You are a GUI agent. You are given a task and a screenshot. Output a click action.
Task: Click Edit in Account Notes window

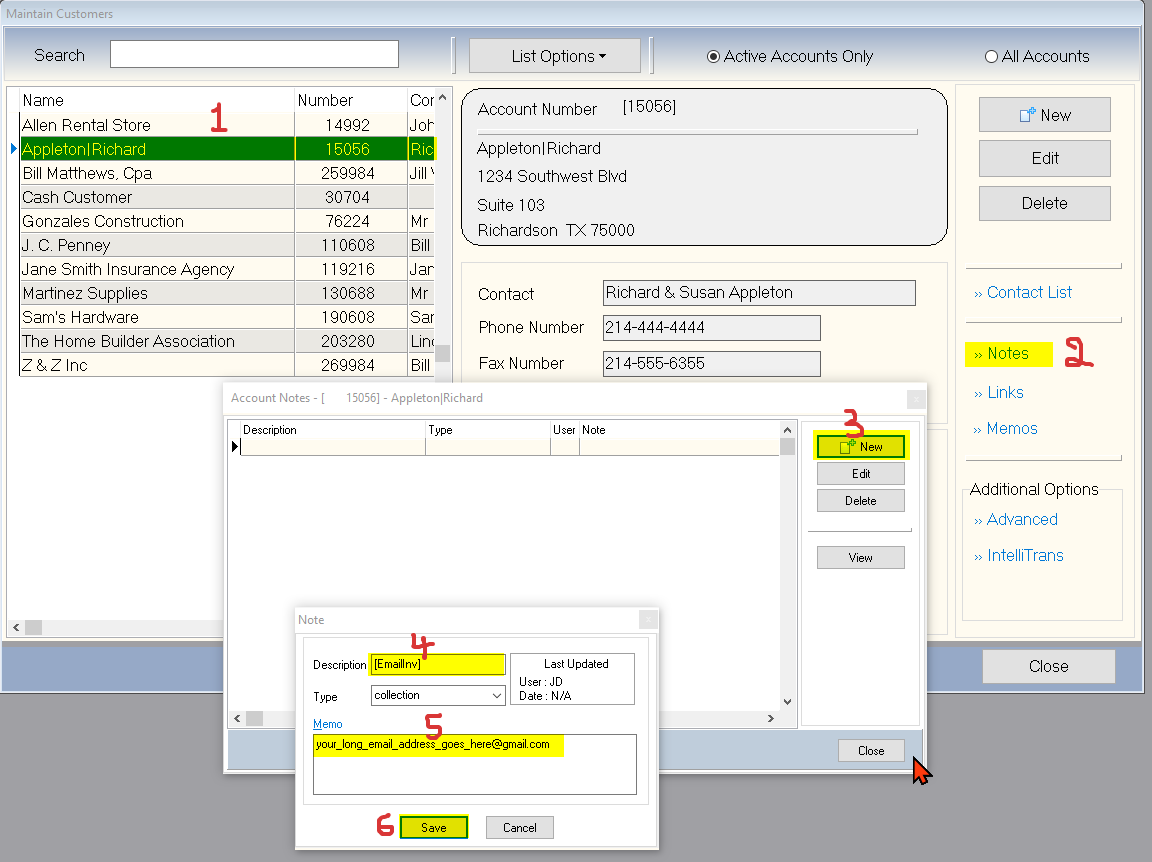click(861, 474)
